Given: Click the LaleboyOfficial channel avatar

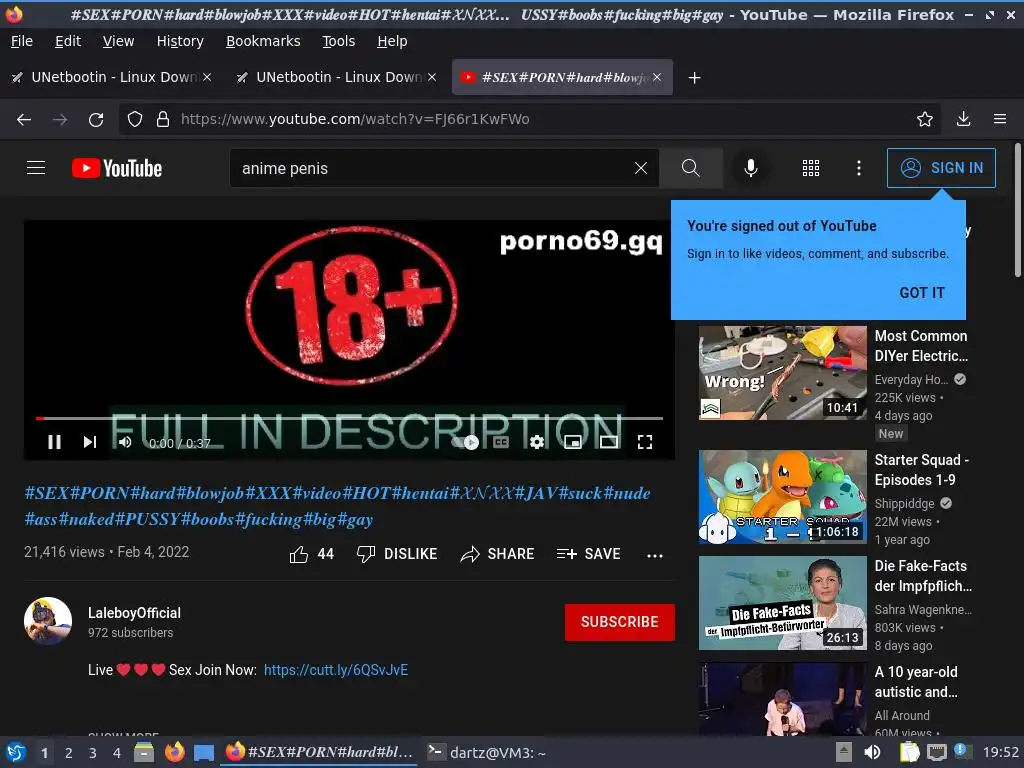Looking at the screenshot, I should [48, 620].
